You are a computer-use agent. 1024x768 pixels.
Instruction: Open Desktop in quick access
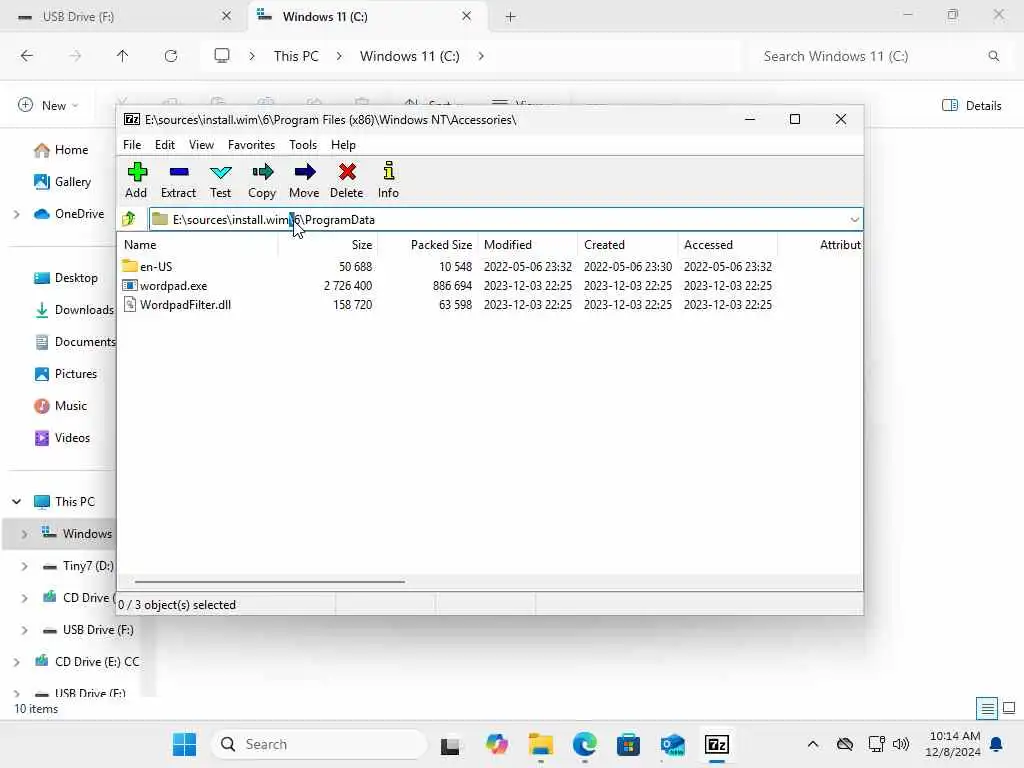pyautogui.click(x=66, y=278)
